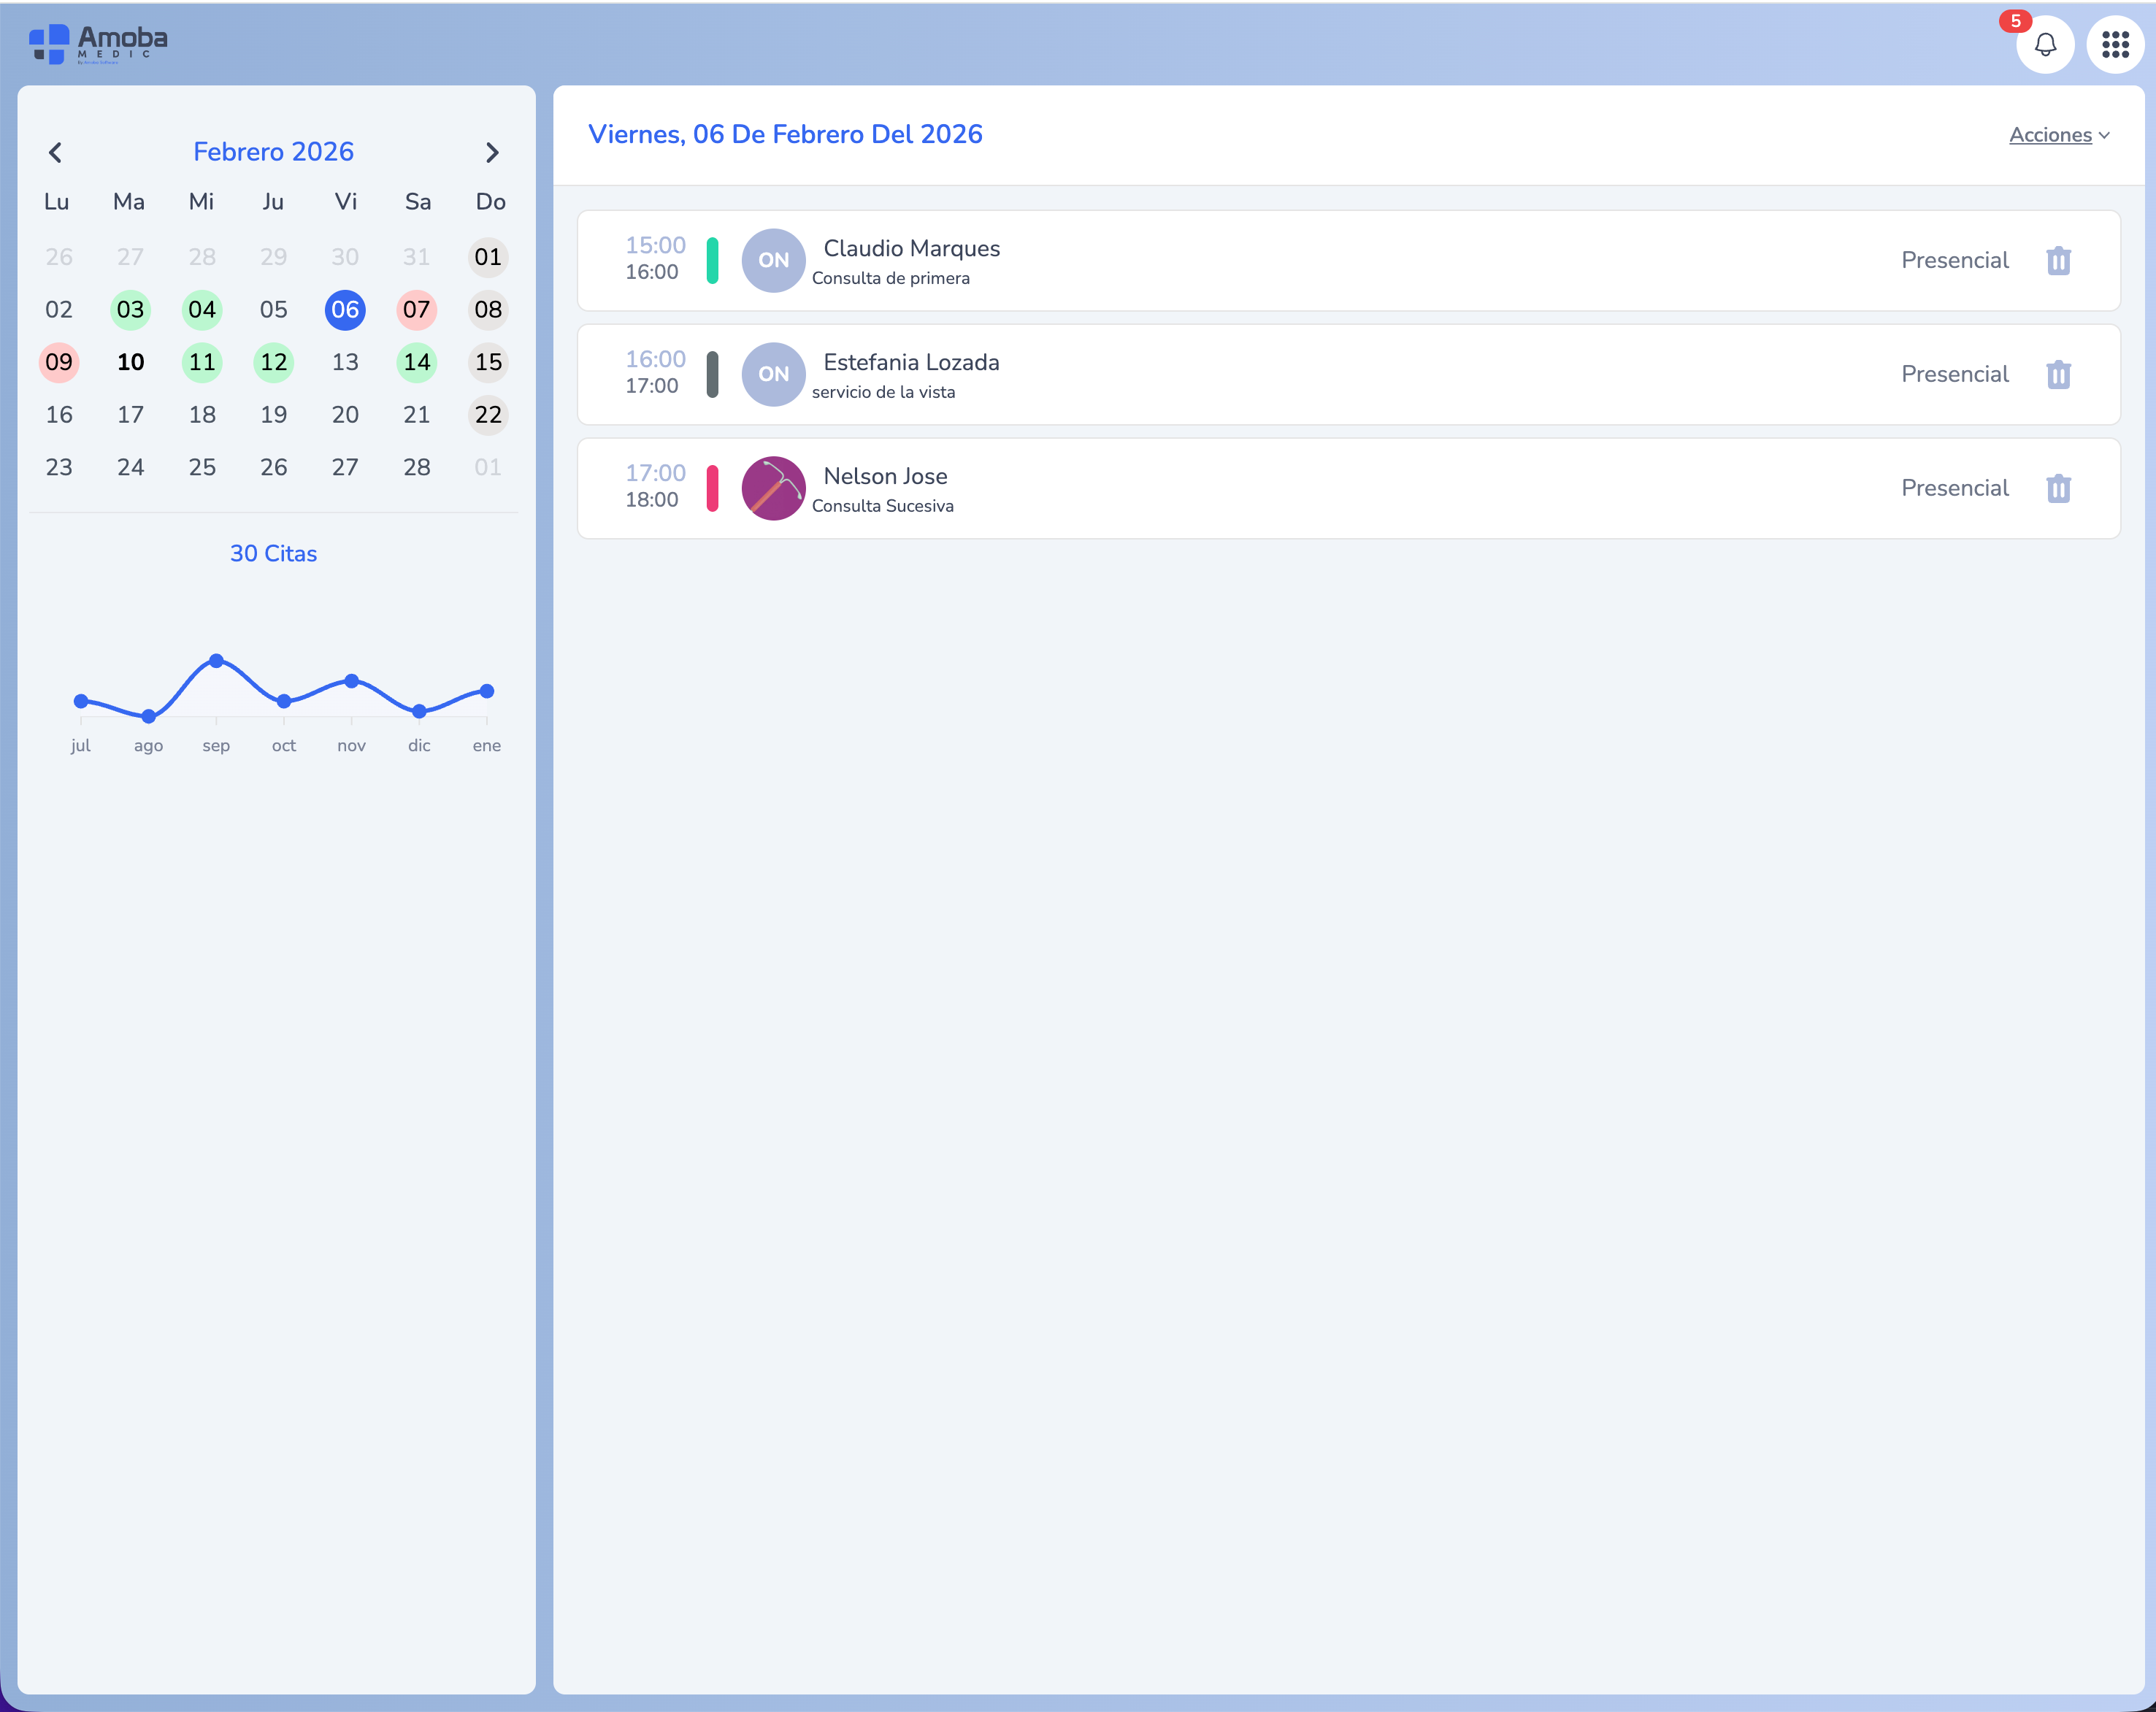This screenshot has width=2156, height=1712.
Task: Go to previous month arrow
Action: click(56, 152)
